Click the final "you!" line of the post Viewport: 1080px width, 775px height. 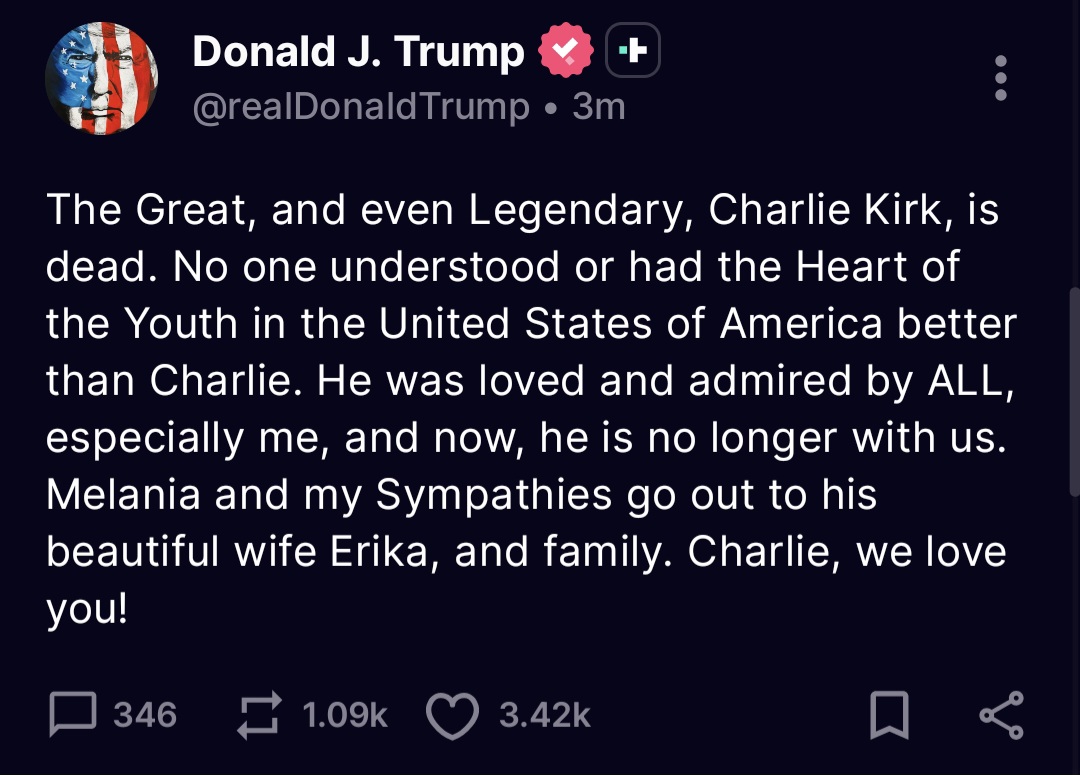click(x=87, y=610)
